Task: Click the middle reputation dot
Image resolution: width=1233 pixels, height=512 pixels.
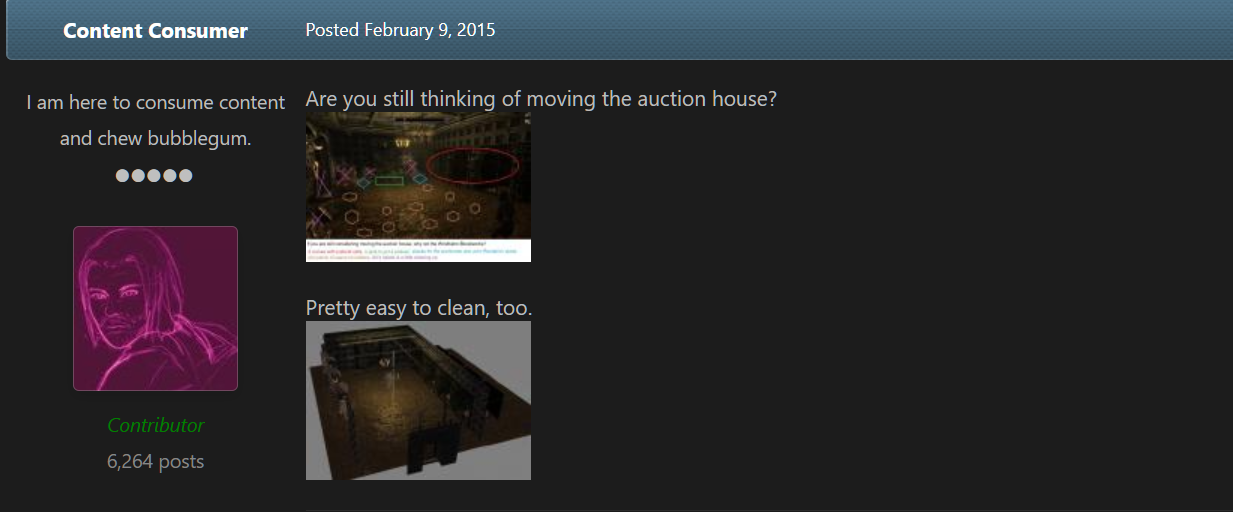Action: 154,176
